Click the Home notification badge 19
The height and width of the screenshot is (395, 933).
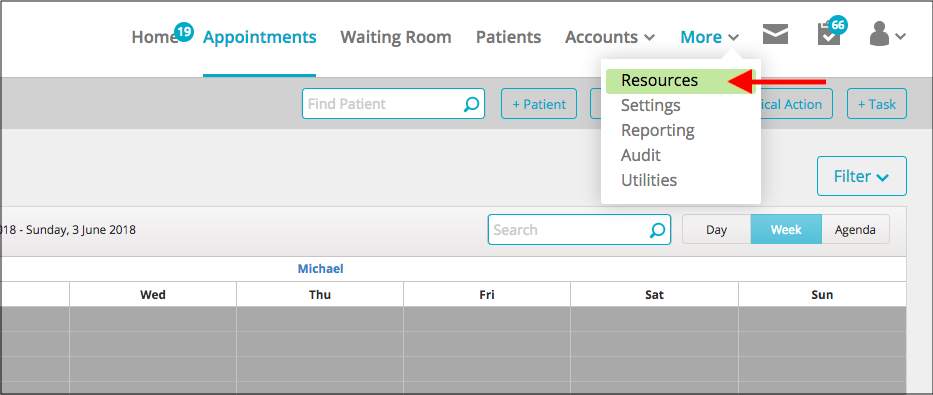[x=184, y=31]
